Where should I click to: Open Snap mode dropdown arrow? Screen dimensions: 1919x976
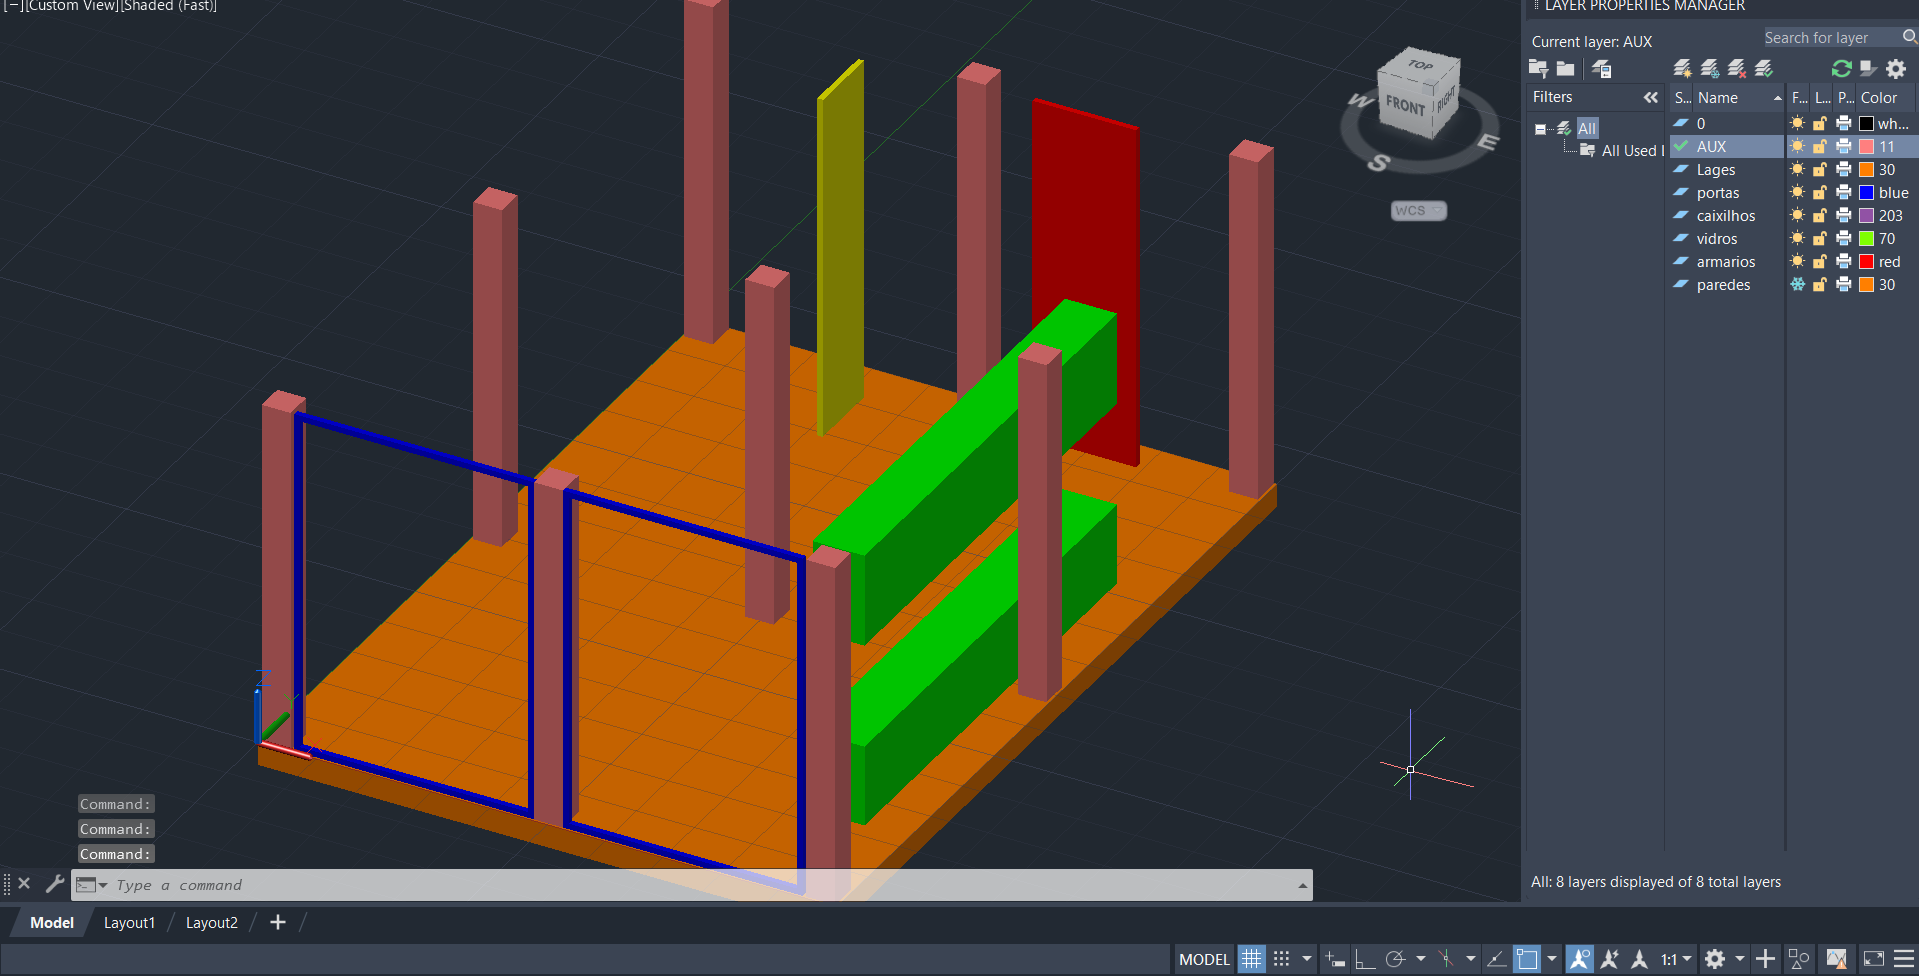click(x=1307, y=959)
